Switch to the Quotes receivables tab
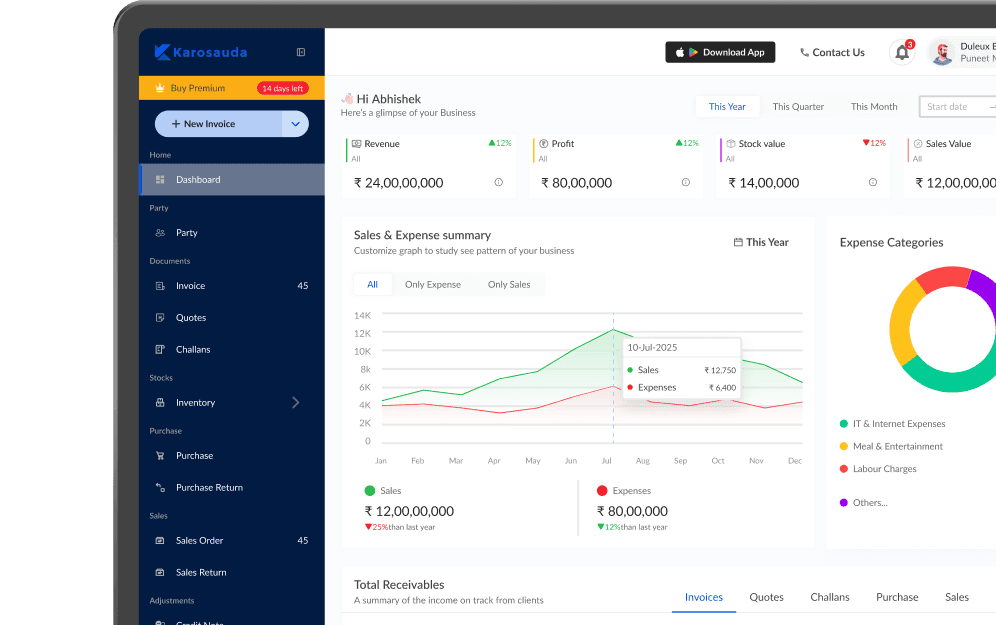The width and height of the screenshot is (996, 625). click(x=766, y=597)
